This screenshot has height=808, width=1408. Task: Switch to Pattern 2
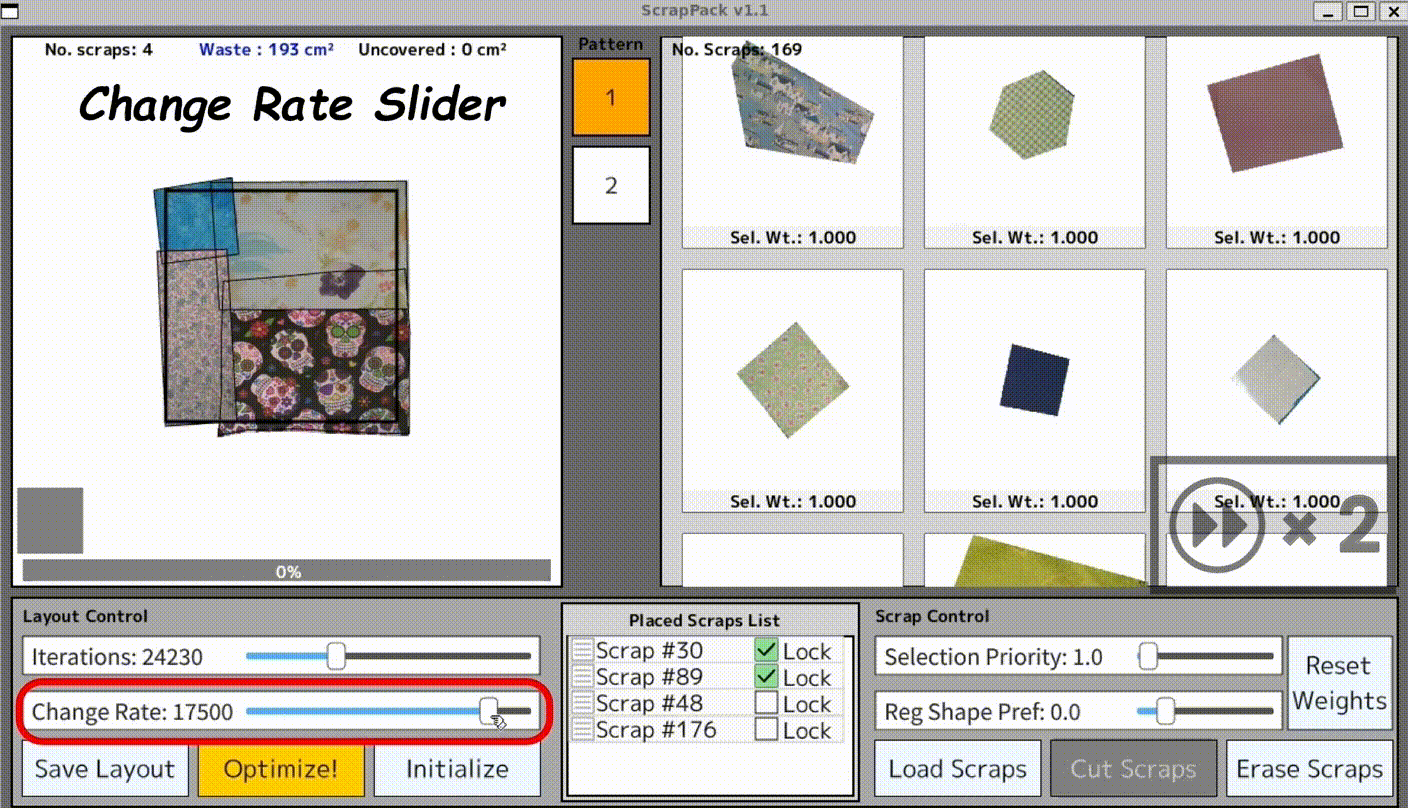coord(611,186)
